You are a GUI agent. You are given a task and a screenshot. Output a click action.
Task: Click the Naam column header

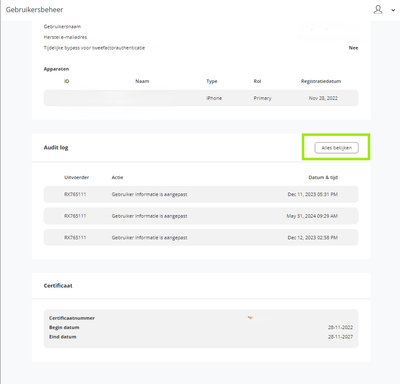(142, 81)
